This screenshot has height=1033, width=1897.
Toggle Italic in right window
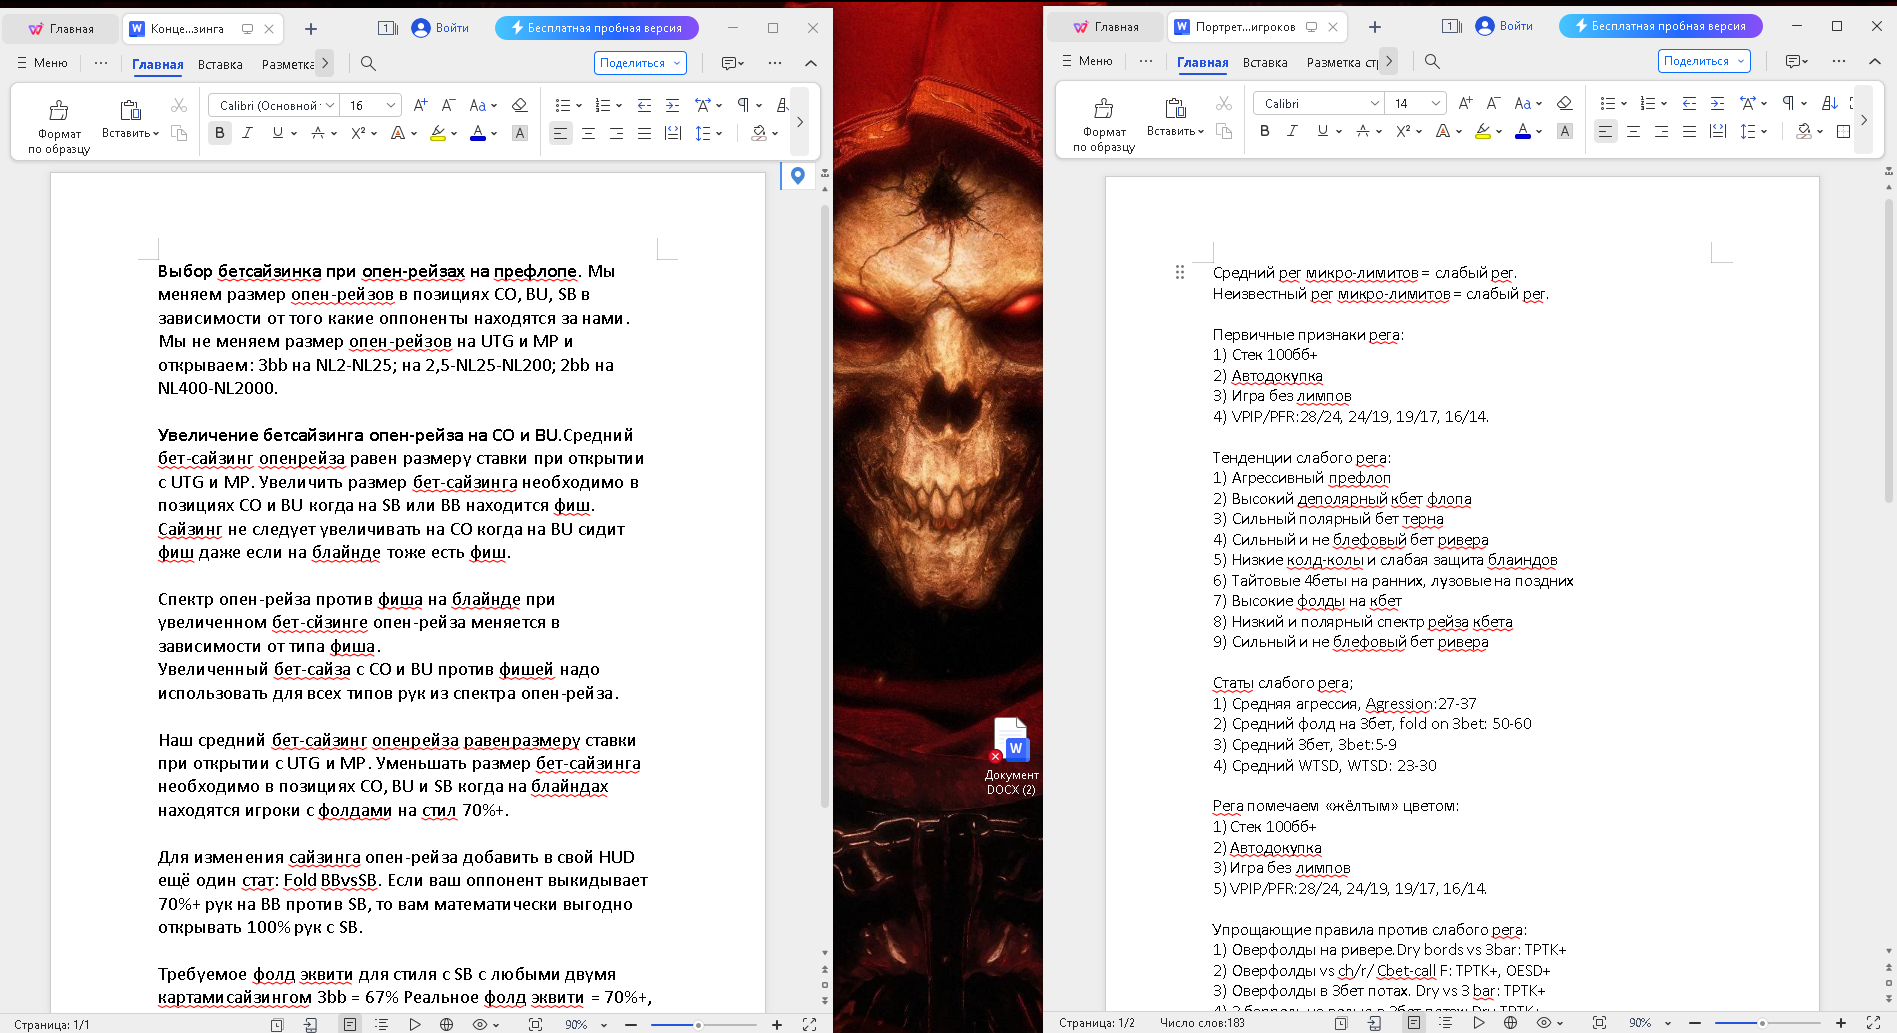1292,131
